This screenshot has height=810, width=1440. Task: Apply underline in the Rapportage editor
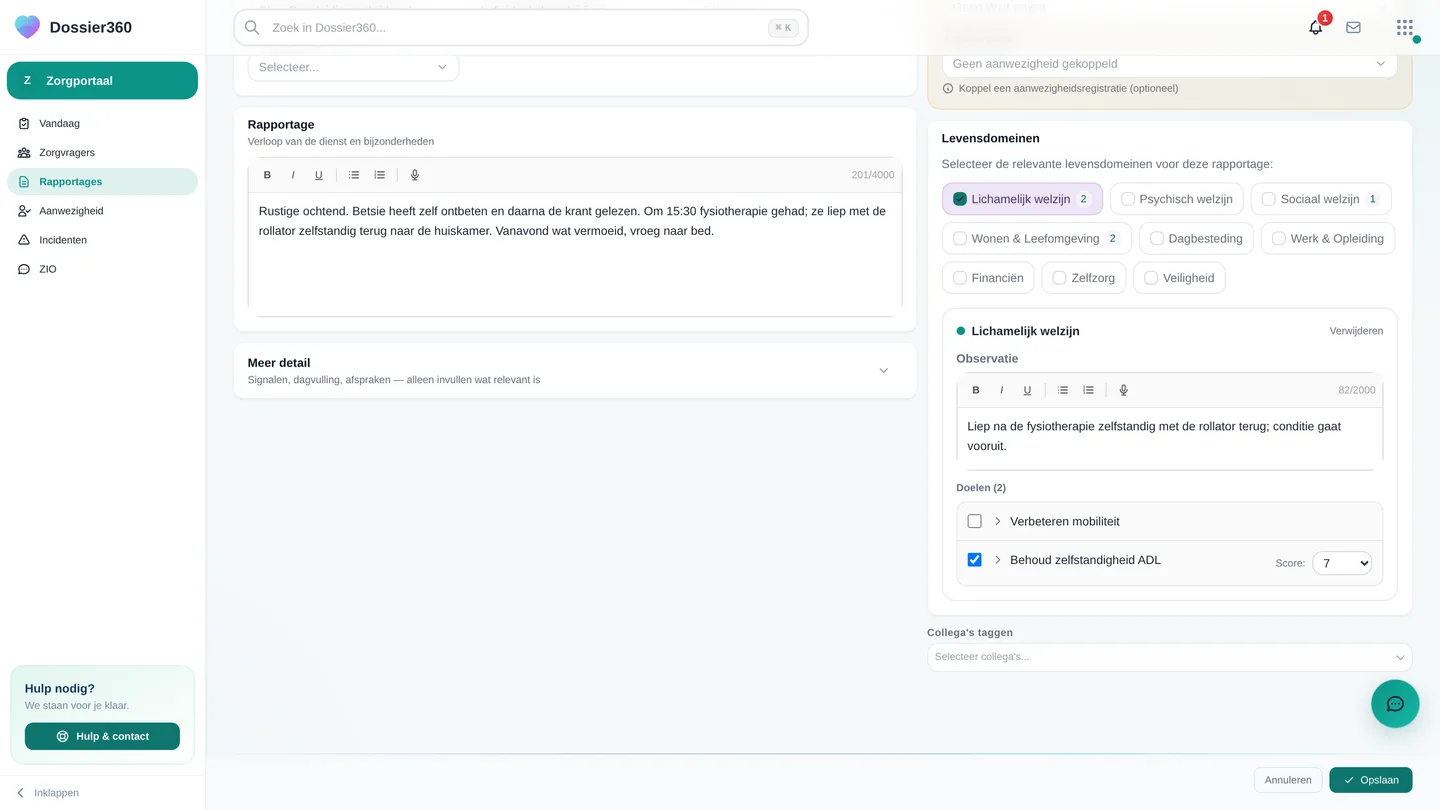point(319,175)
